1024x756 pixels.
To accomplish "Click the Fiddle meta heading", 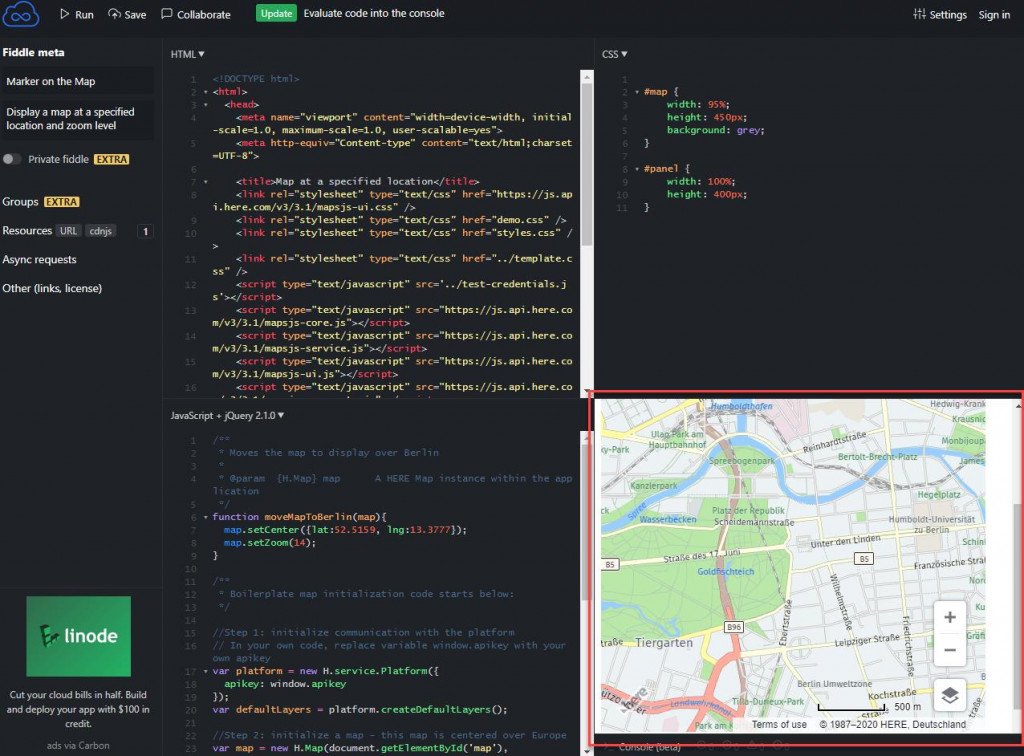I will pos(33,52).
